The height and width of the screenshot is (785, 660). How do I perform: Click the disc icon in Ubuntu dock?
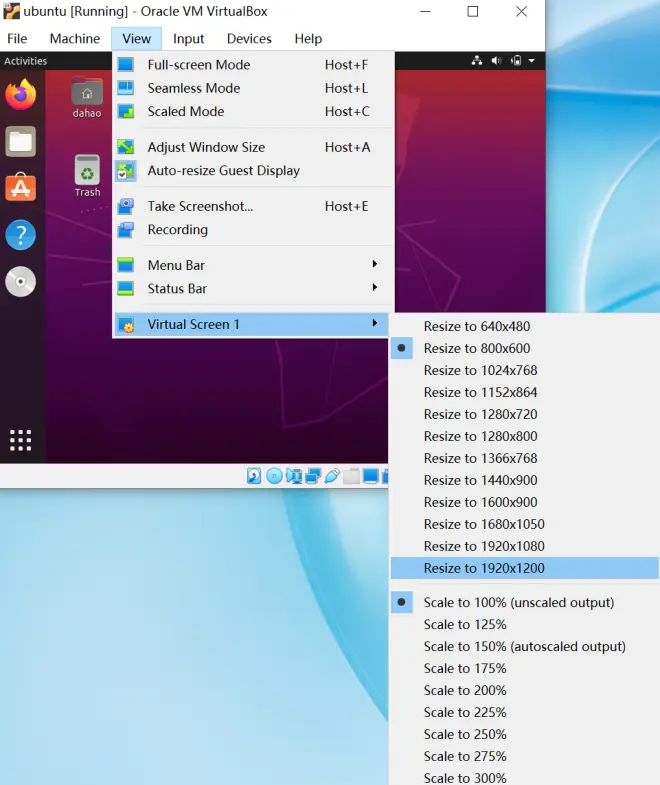coord(21,281)
